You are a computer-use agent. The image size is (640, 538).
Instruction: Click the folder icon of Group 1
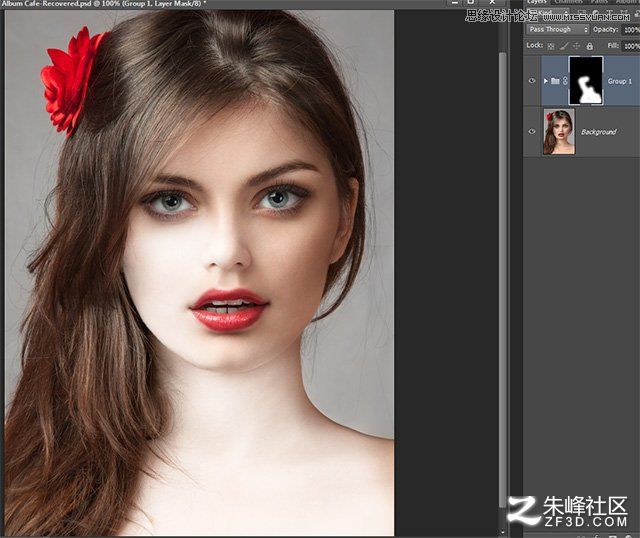coord(555,81)
